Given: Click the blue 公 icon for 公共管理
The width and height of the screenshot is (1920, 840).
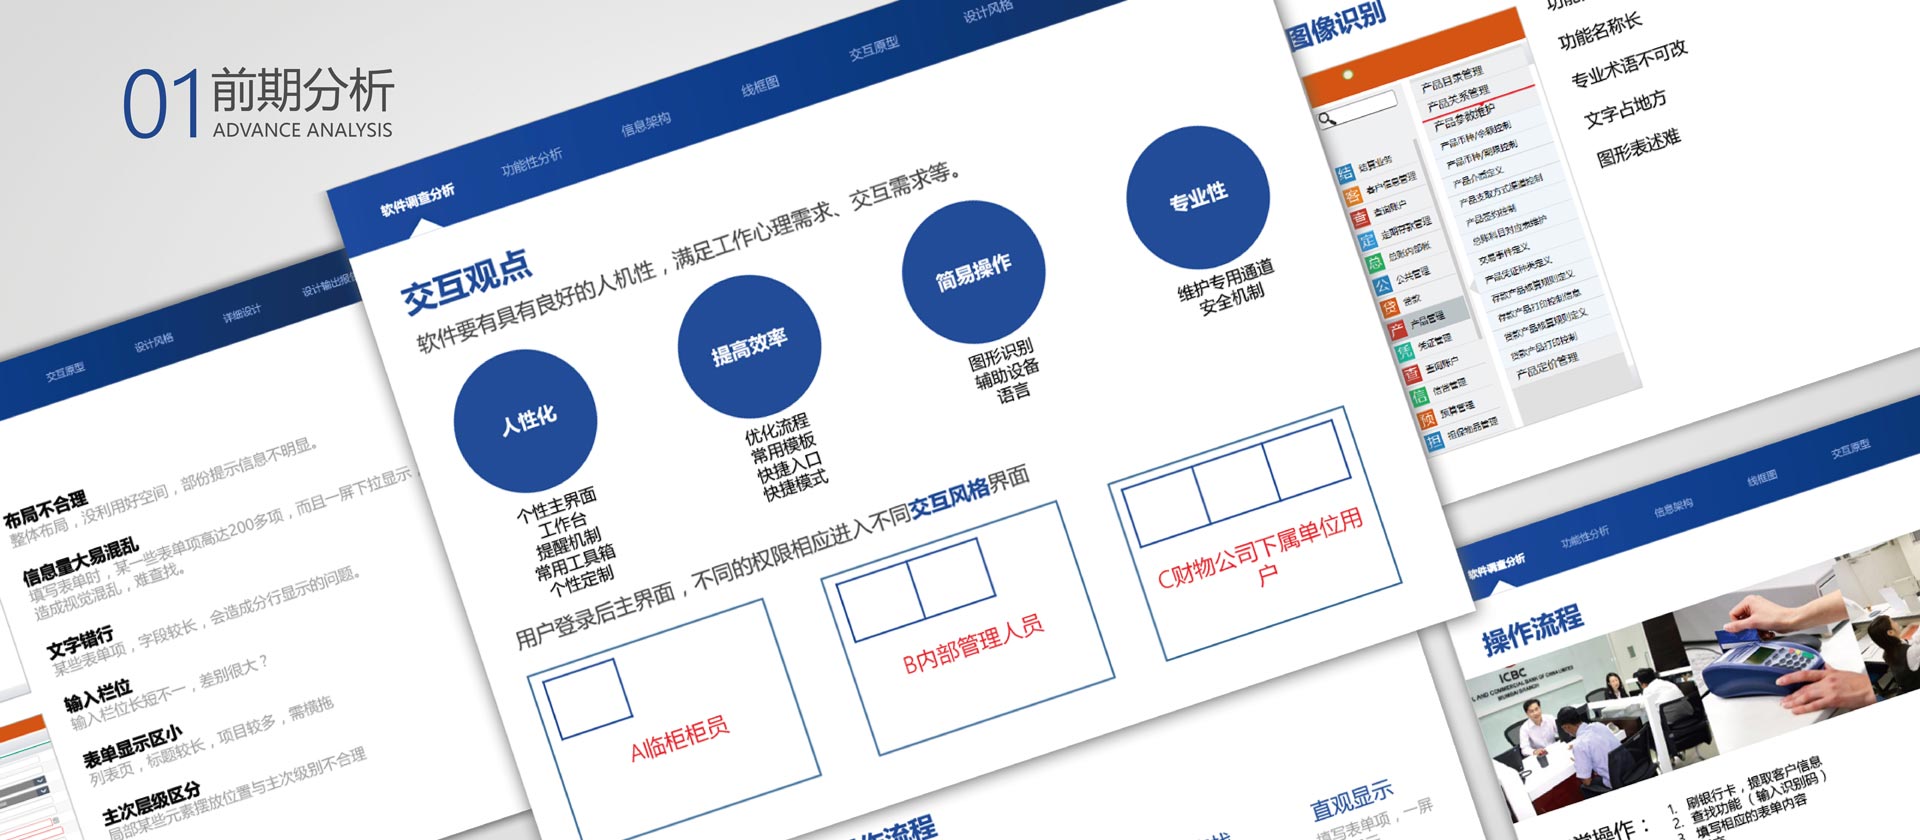Looking at the screenshot, I should 1382,285.
